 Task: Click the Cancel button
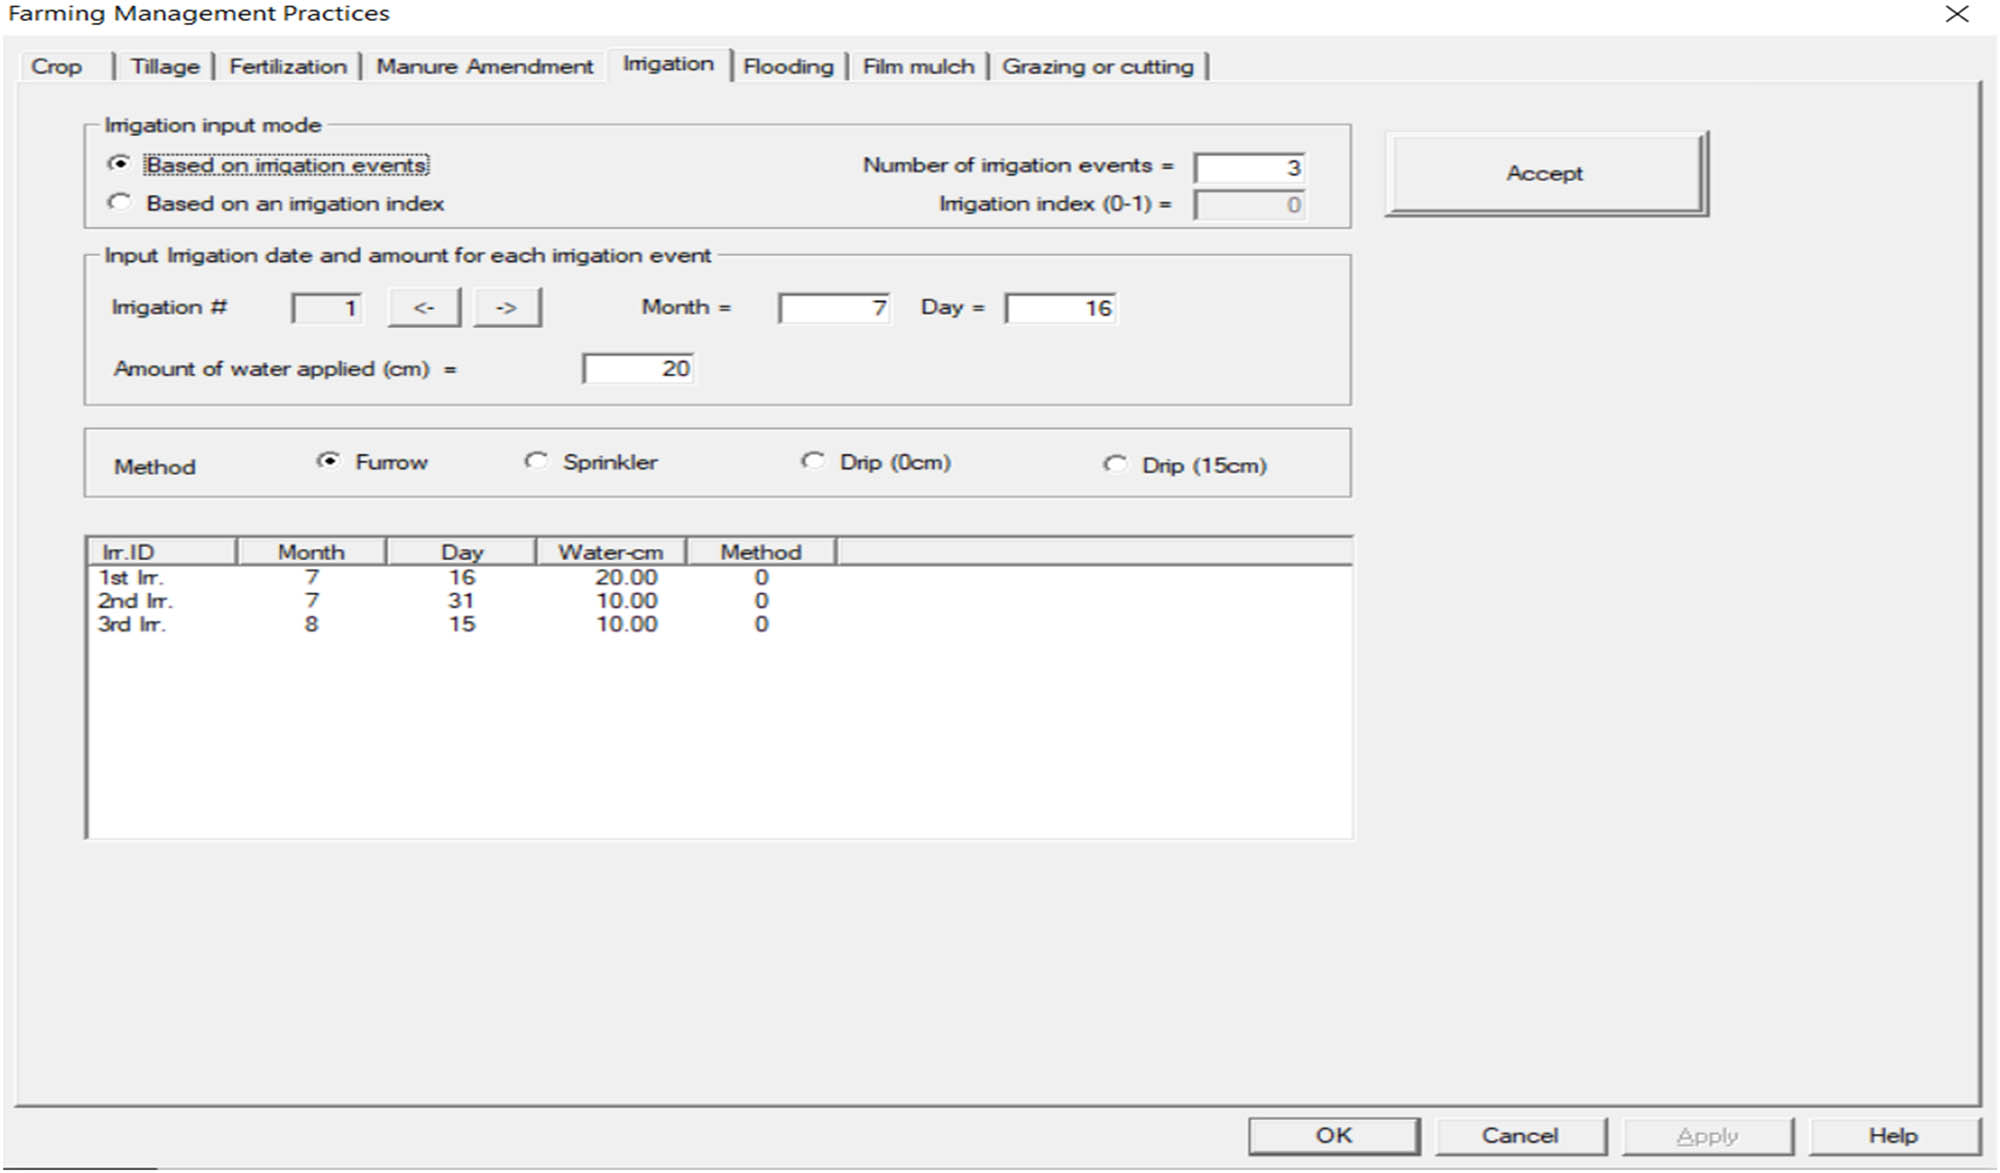(x=1520, y=1136)
